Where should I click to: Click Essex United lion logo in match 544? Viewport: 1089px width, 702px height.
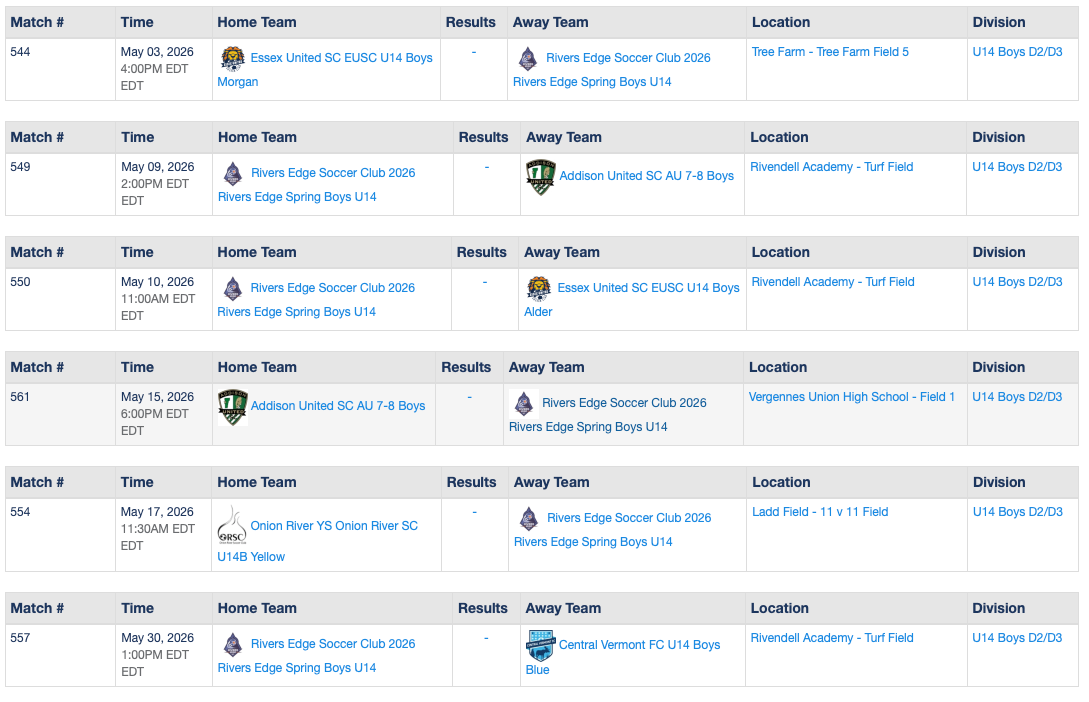point(232,58)
